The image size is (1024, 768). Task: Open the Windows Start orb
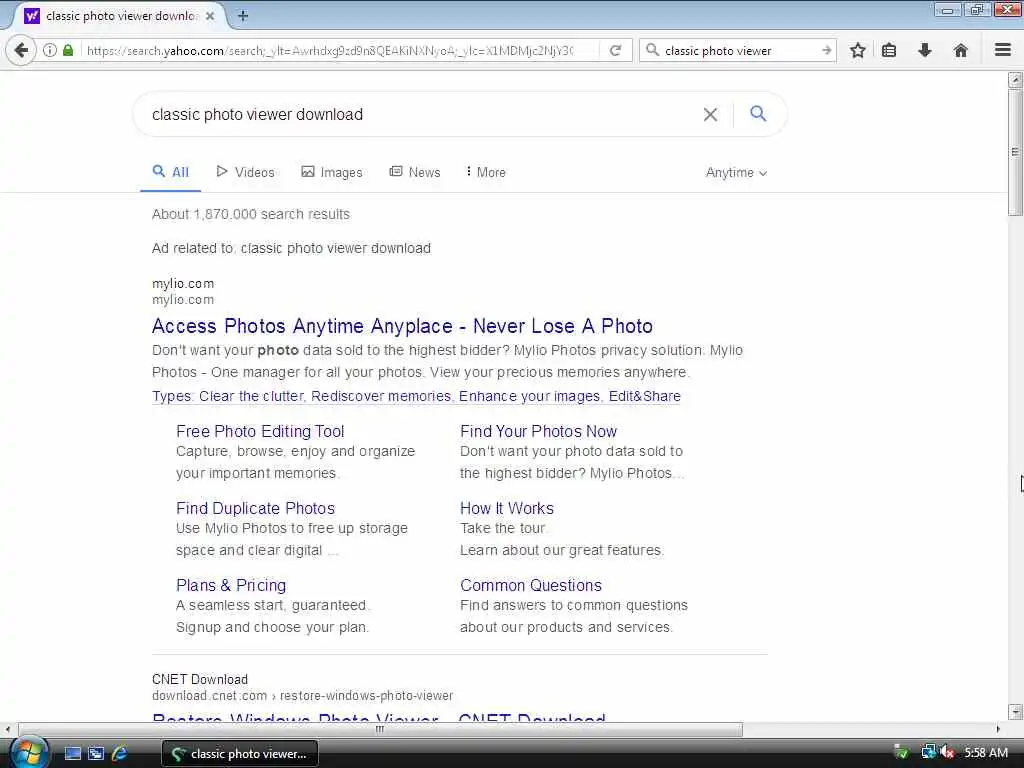click(x=29, y=752)
